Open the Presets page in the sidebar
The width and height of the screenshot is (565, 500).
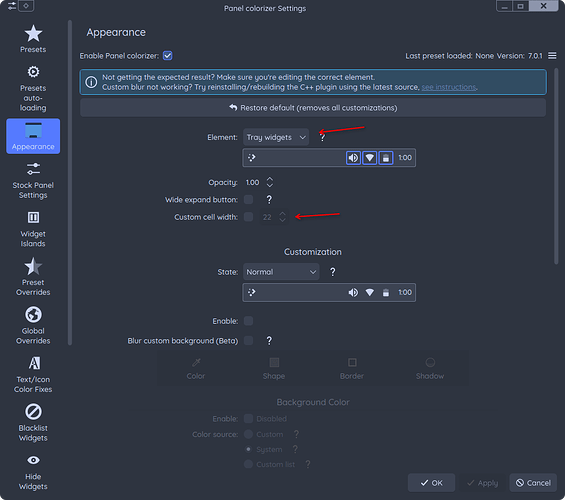(33, 39)
